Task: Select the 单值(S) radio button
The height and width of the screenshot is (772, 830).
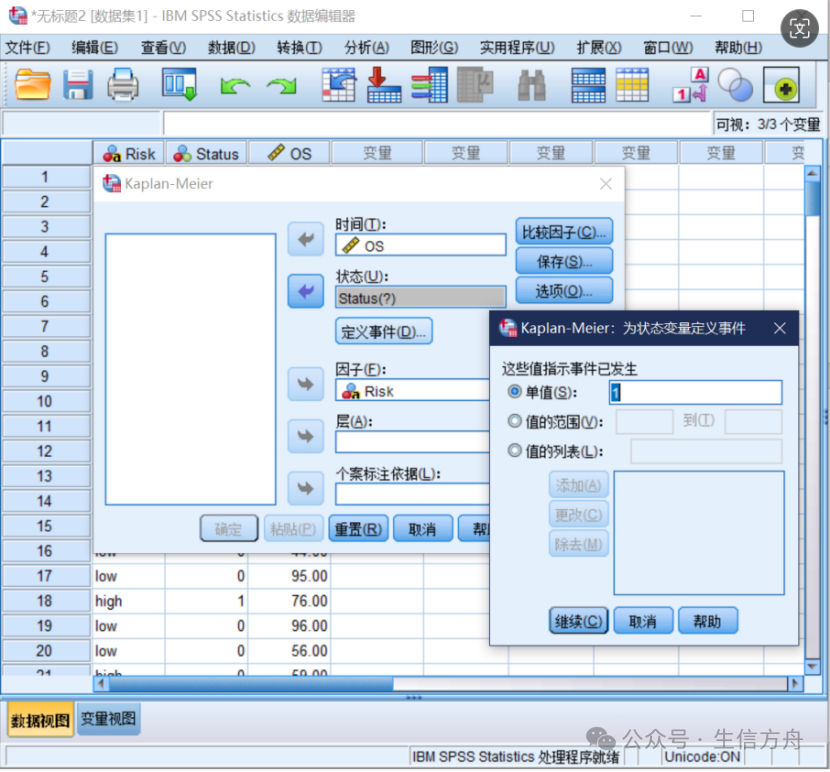Action: point(515,392)
